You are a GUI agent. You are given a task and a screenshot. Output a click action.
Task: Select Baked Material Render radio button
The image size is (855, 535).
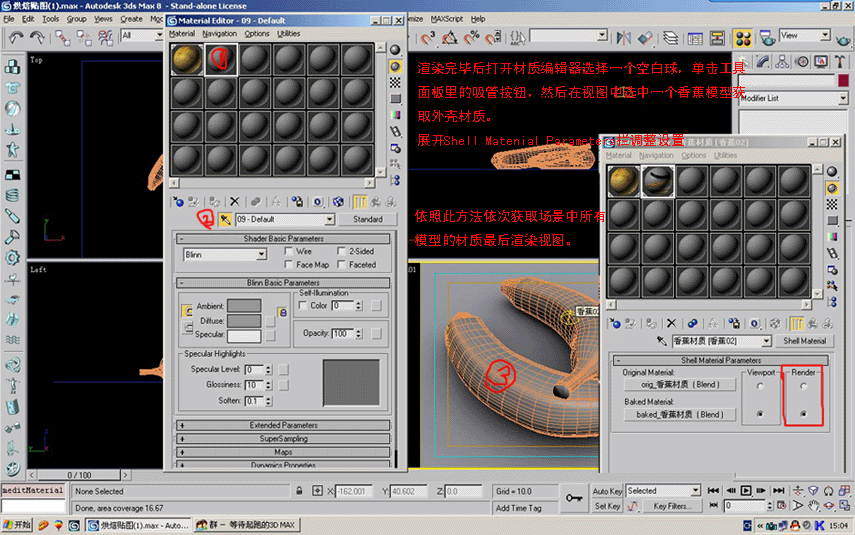point(803,414)
